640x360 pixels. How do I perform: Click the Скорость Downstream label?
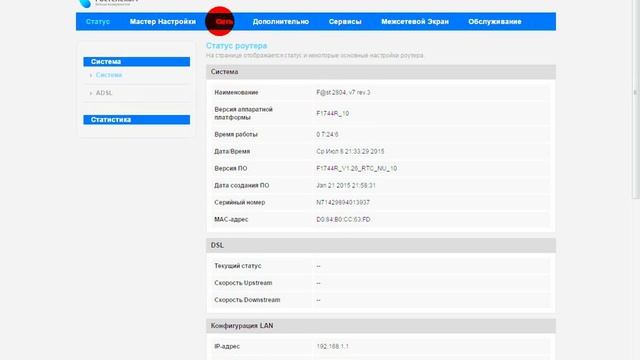[247, 300]
